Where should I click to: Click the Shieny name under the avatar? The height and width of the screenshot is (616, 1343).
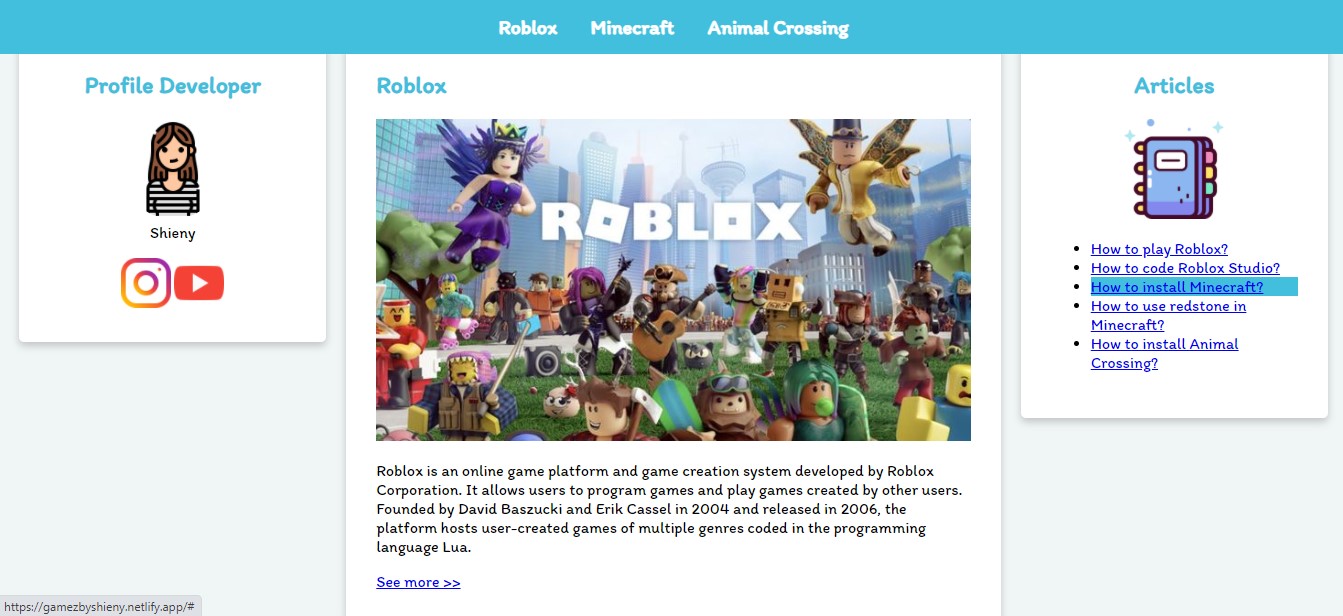(173, 233)
